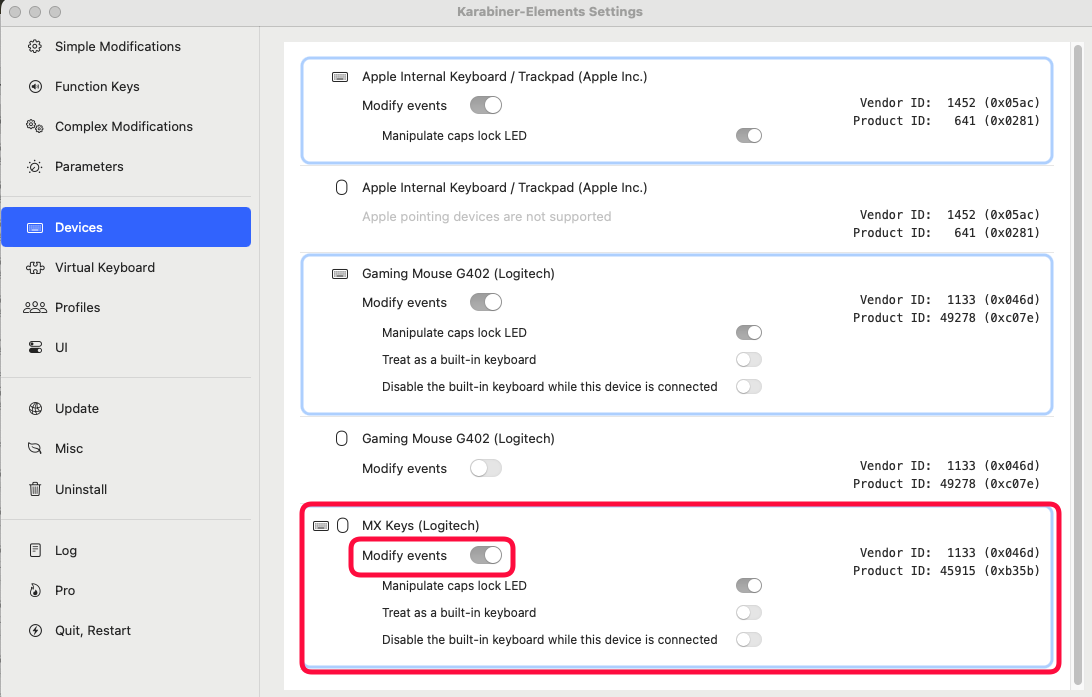Open the Update section
This screenshot has width=1092, height=697.
[126, 409]
